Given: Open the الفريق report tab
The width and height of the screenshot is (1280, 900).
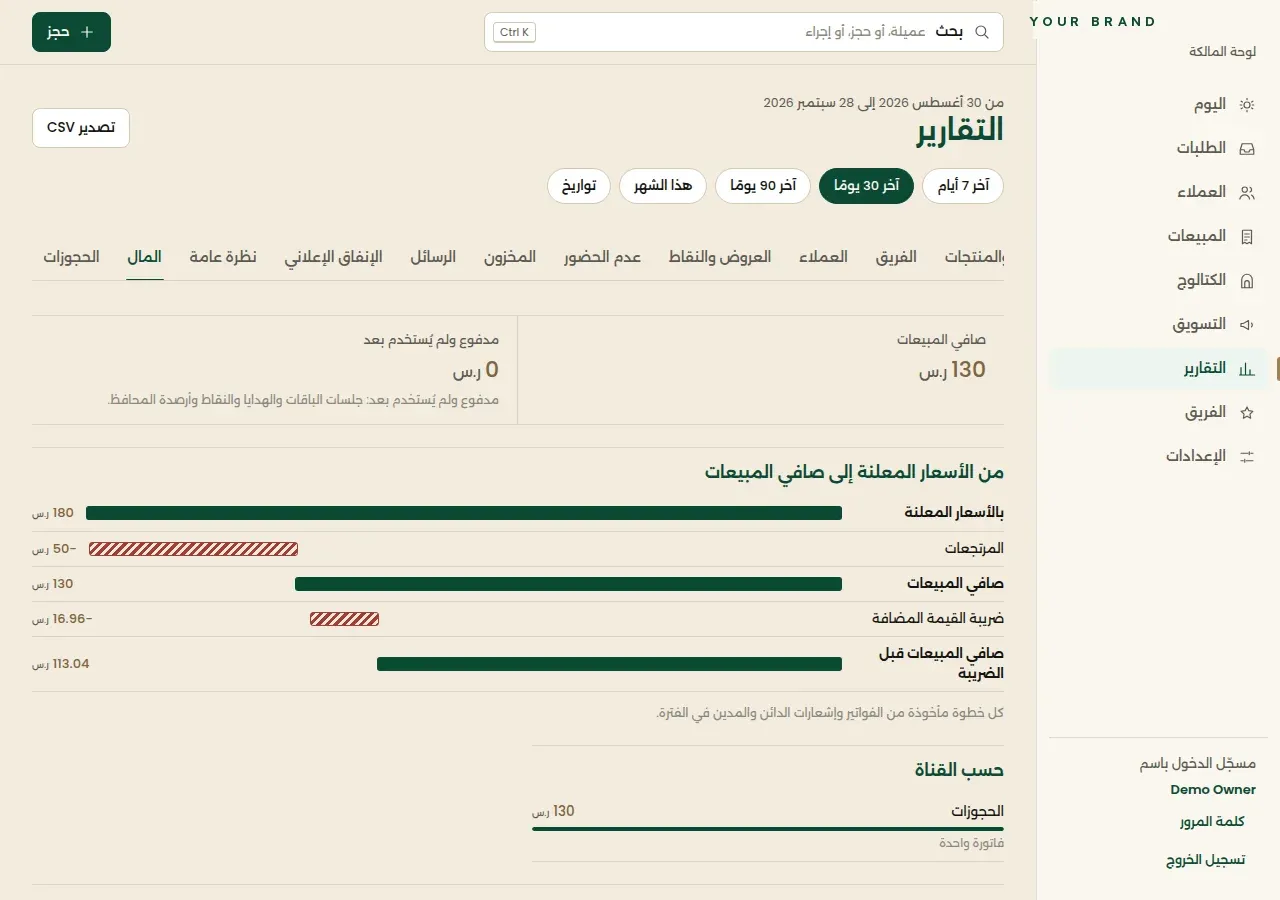Looking at the screenshot, I should [896, 257].
